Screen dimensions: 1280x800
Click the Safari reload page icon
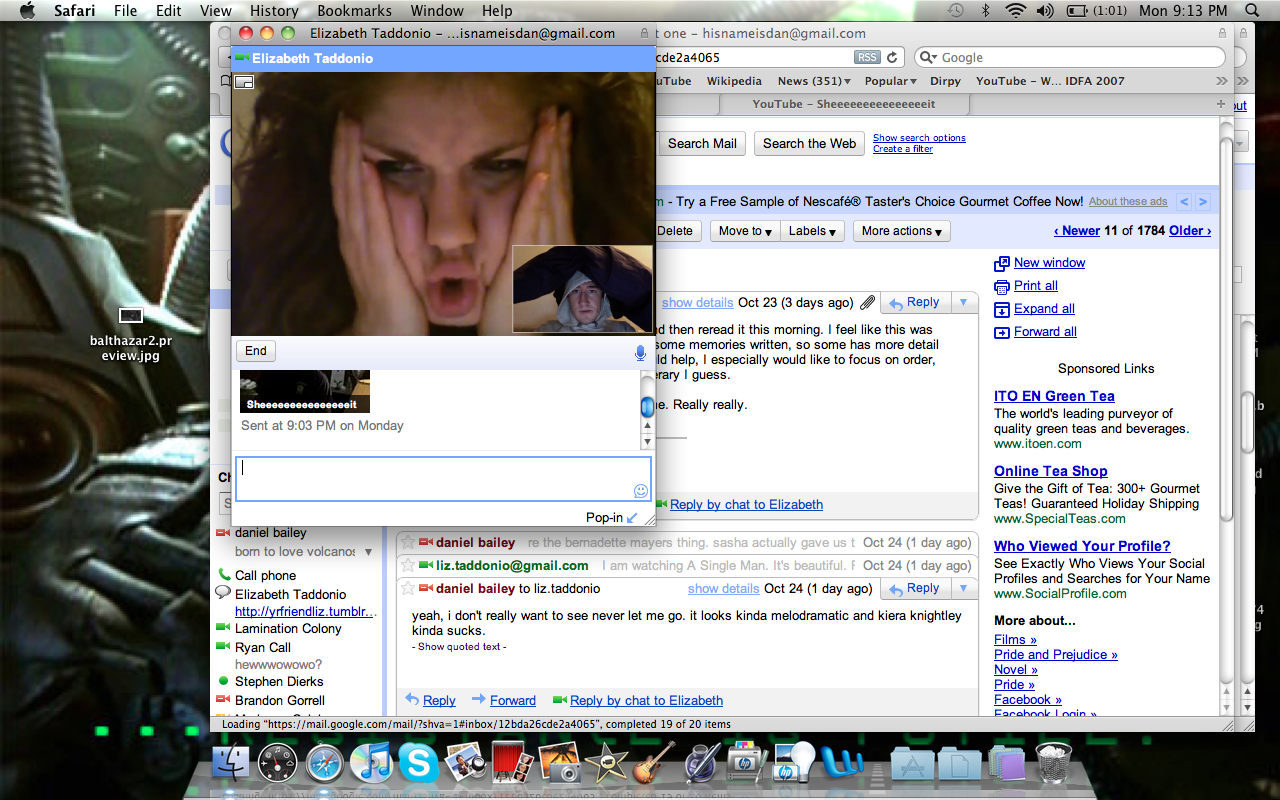[x=893, y=58]
